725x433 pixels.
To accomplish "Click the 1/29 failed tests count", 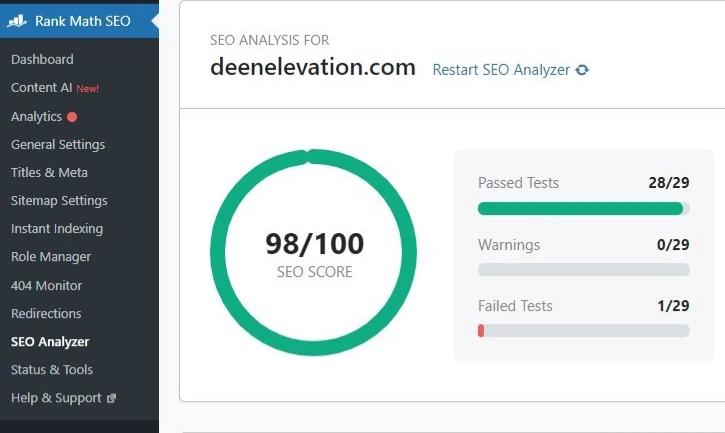I will (673, 306).
